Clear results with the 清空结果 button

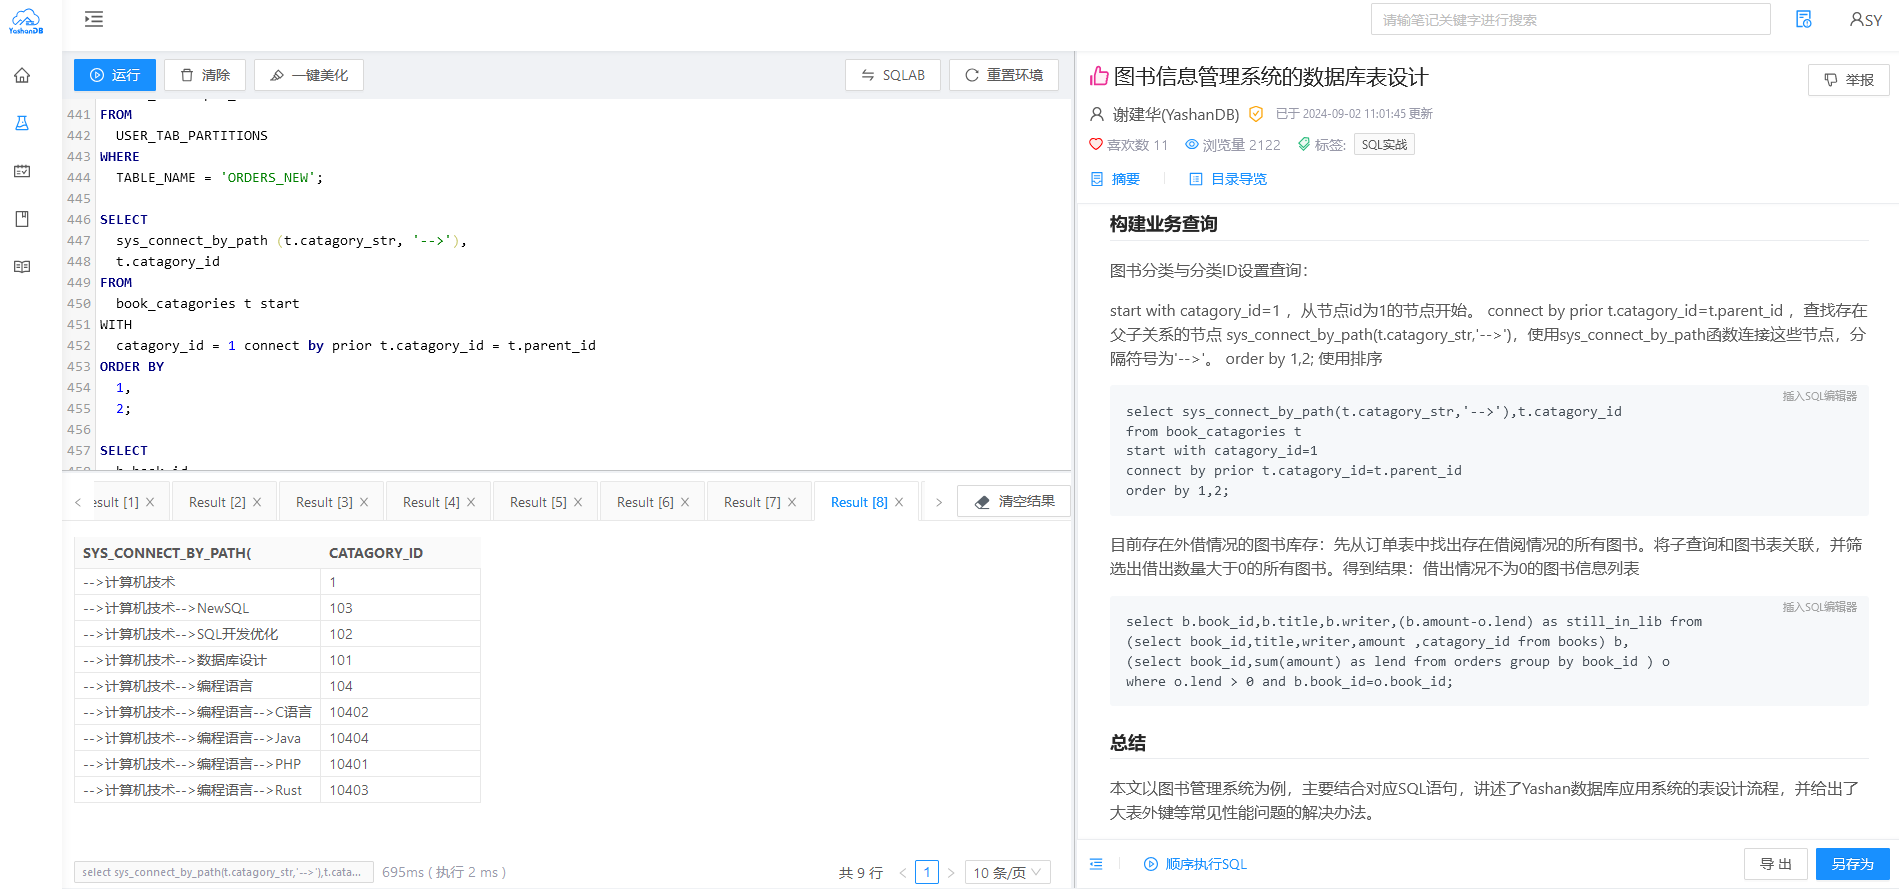(1014, 501)
